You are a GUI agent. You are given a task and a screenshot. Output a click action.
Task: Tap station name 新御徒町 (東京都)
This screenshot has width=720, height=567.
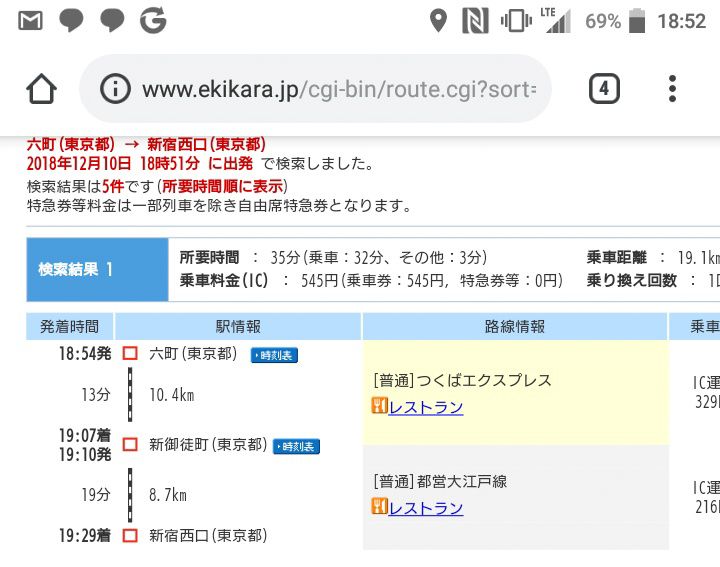[x=208, y=444]
